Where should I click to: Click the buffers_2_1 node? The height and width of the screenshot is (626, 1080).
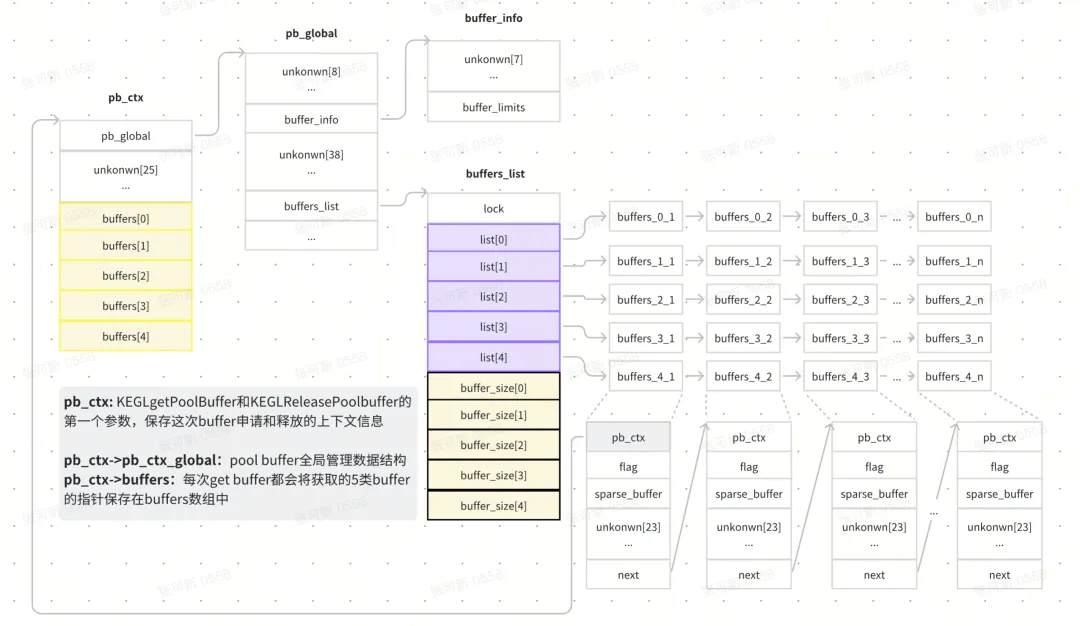pyautogui.click(x=646, y=300)
